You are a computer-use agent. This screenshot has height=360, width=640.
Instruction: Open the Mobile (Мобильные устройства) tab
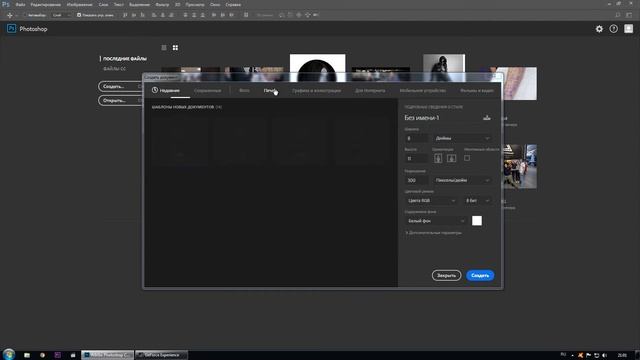(x=422, y=91)
